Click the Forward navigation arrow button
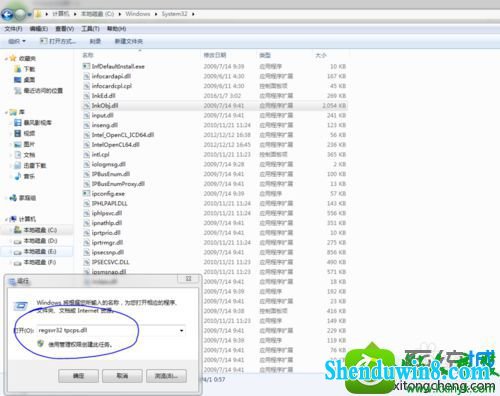500x396 pixels. click(x=21, y=14)
